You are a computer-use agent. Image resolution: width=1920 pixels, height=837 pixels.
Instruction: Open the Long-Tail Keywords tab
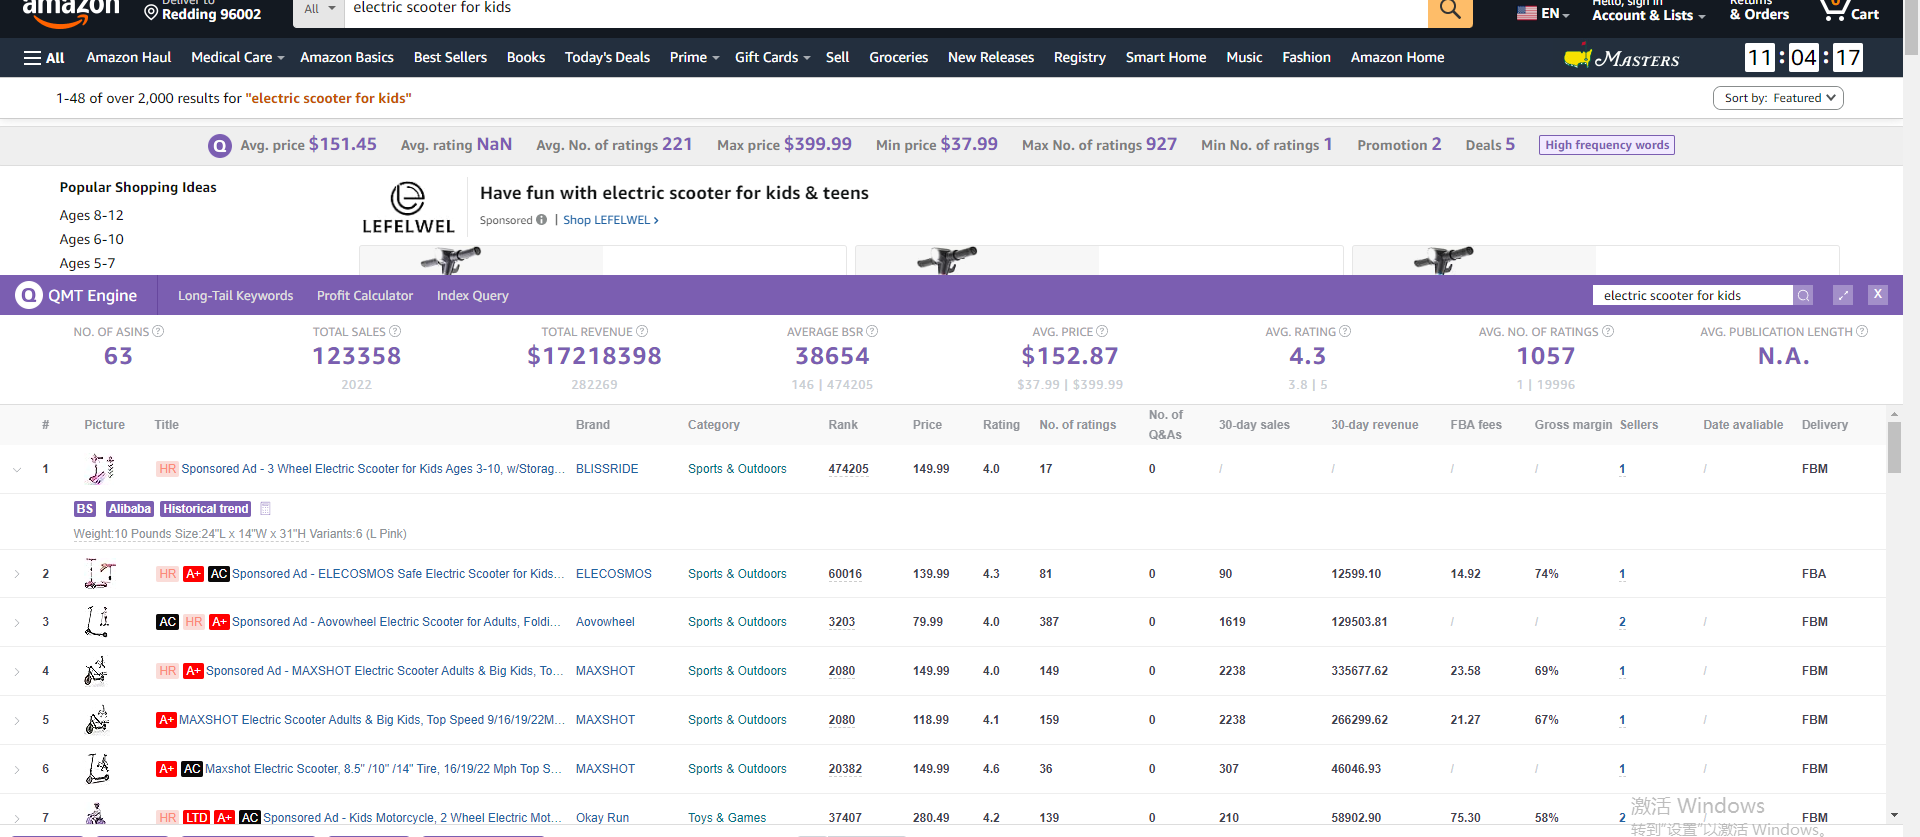(235, 296)
